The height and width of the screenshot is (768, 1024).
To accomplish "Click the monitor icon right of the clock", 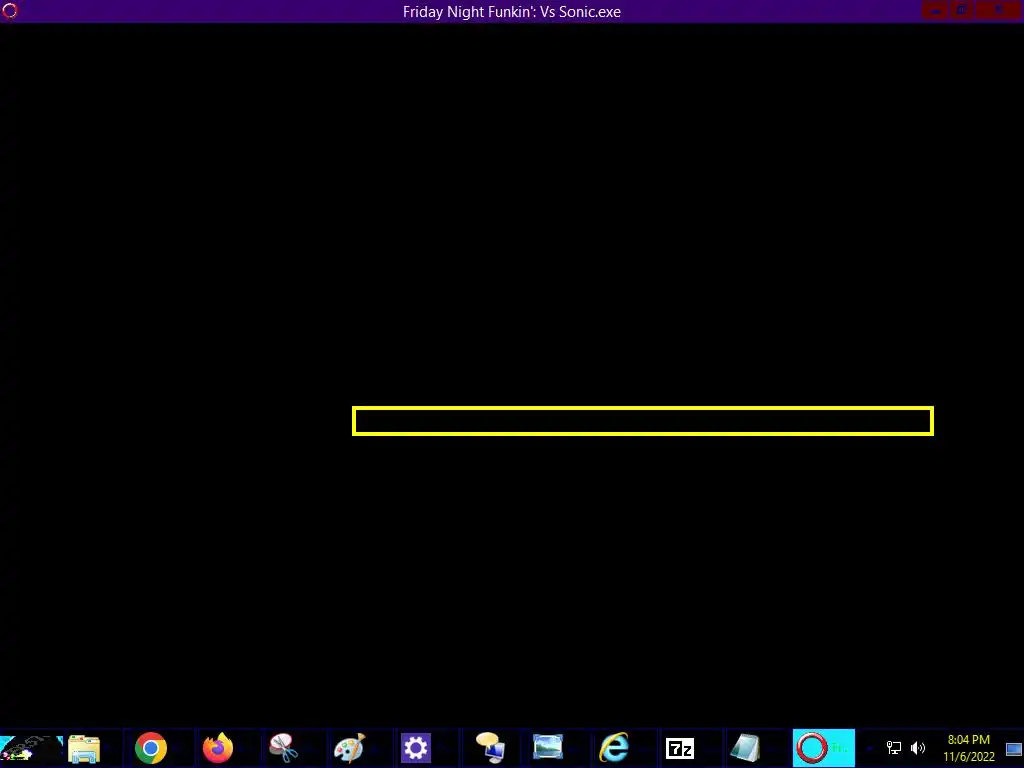I will 1014,749.
